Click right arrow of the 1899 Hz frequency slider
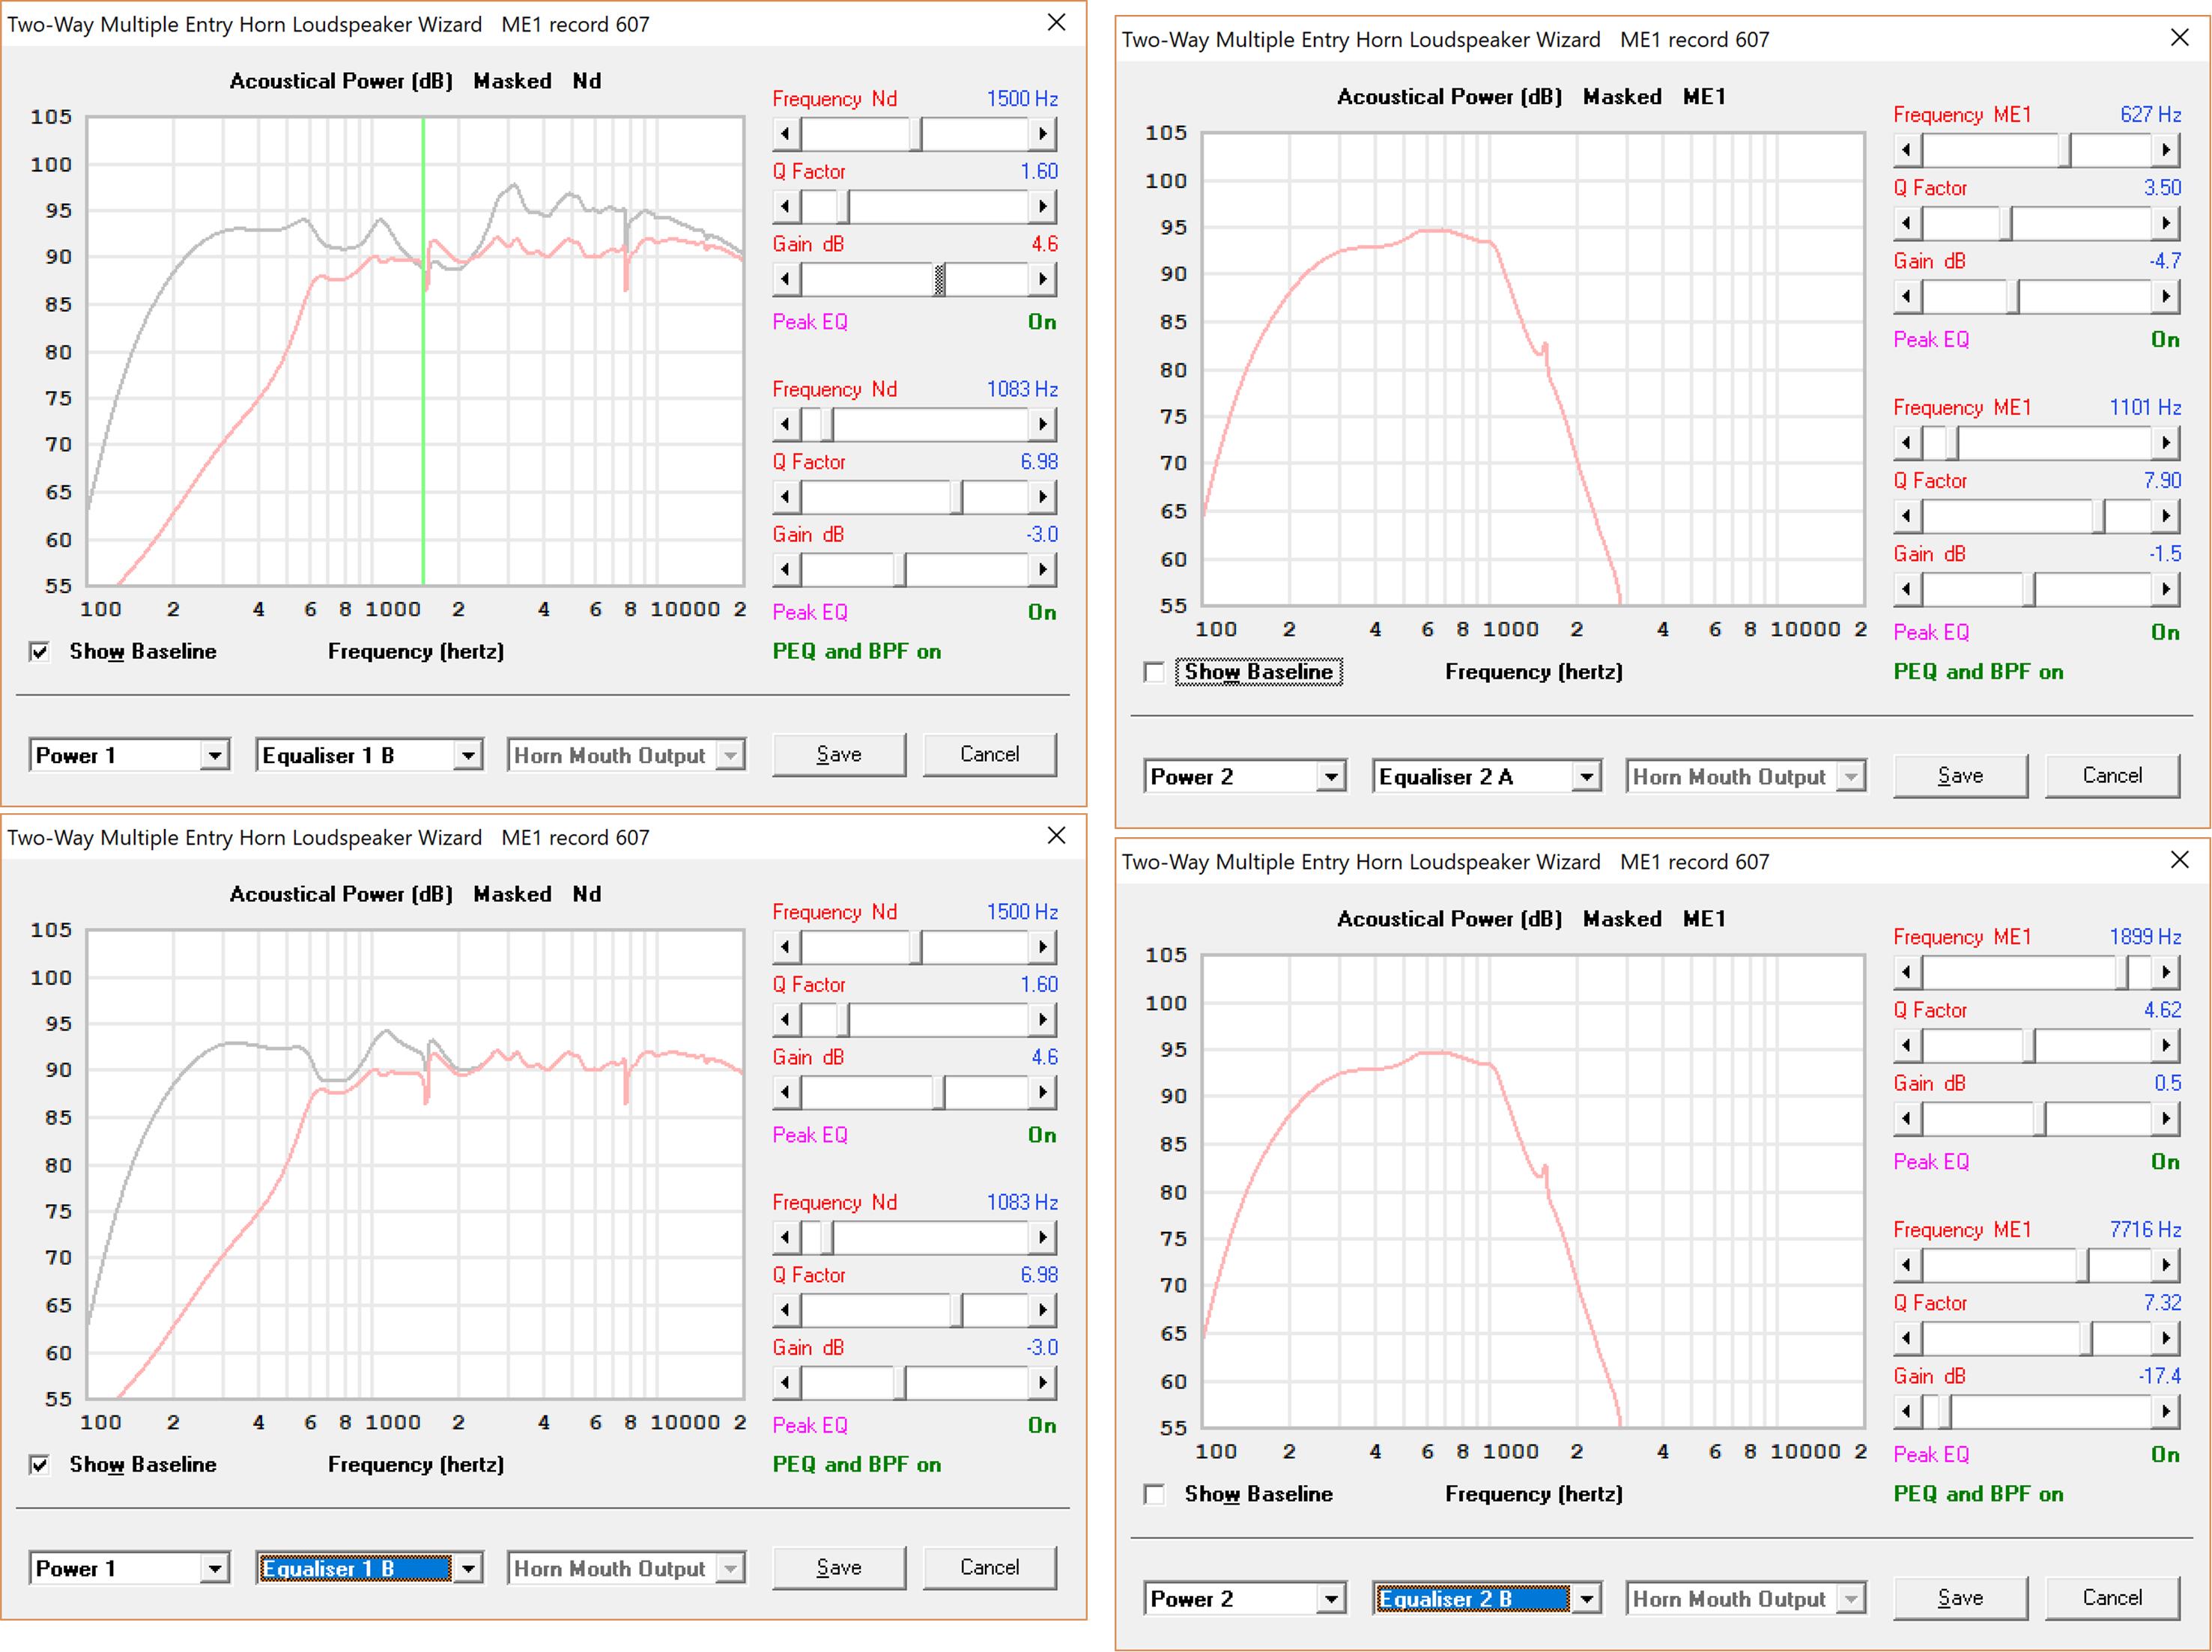 (x=2165, y=973)
